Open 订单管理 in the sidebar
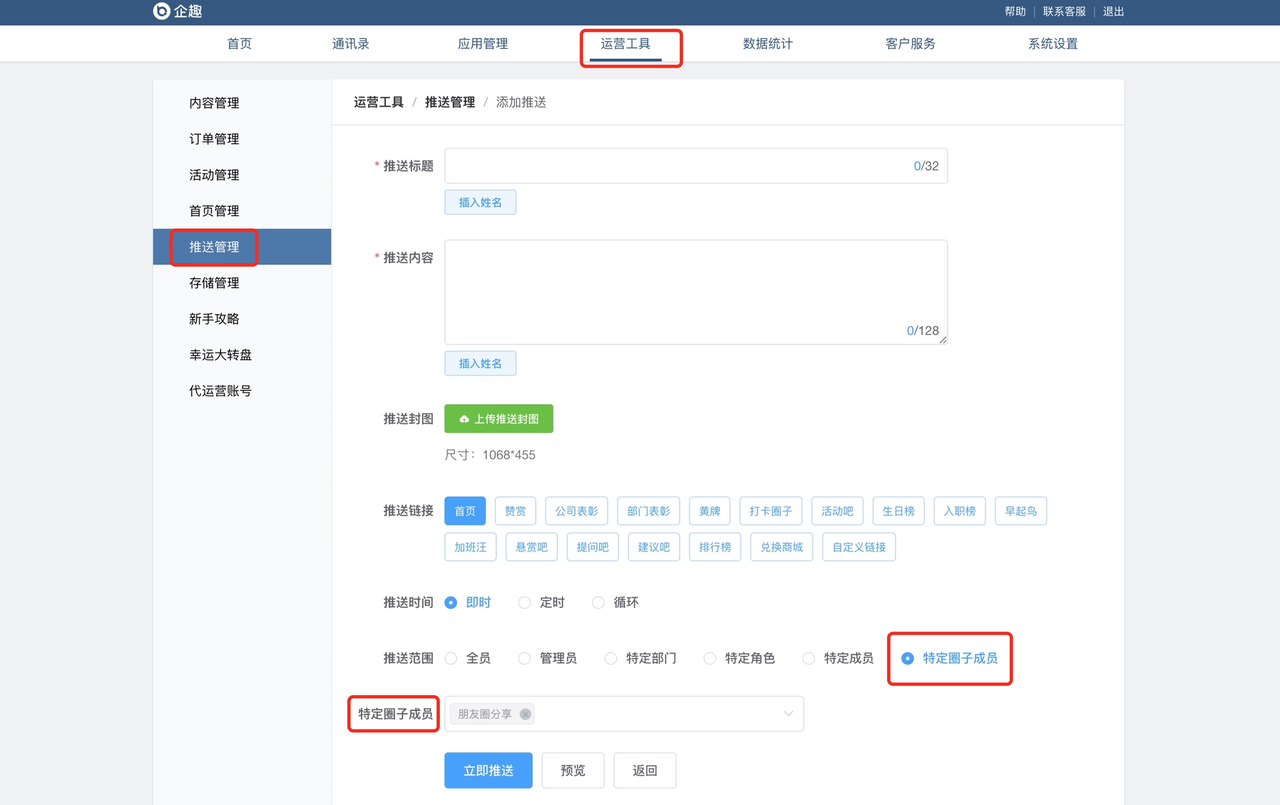1280x805 pixels. click(242, 139)
